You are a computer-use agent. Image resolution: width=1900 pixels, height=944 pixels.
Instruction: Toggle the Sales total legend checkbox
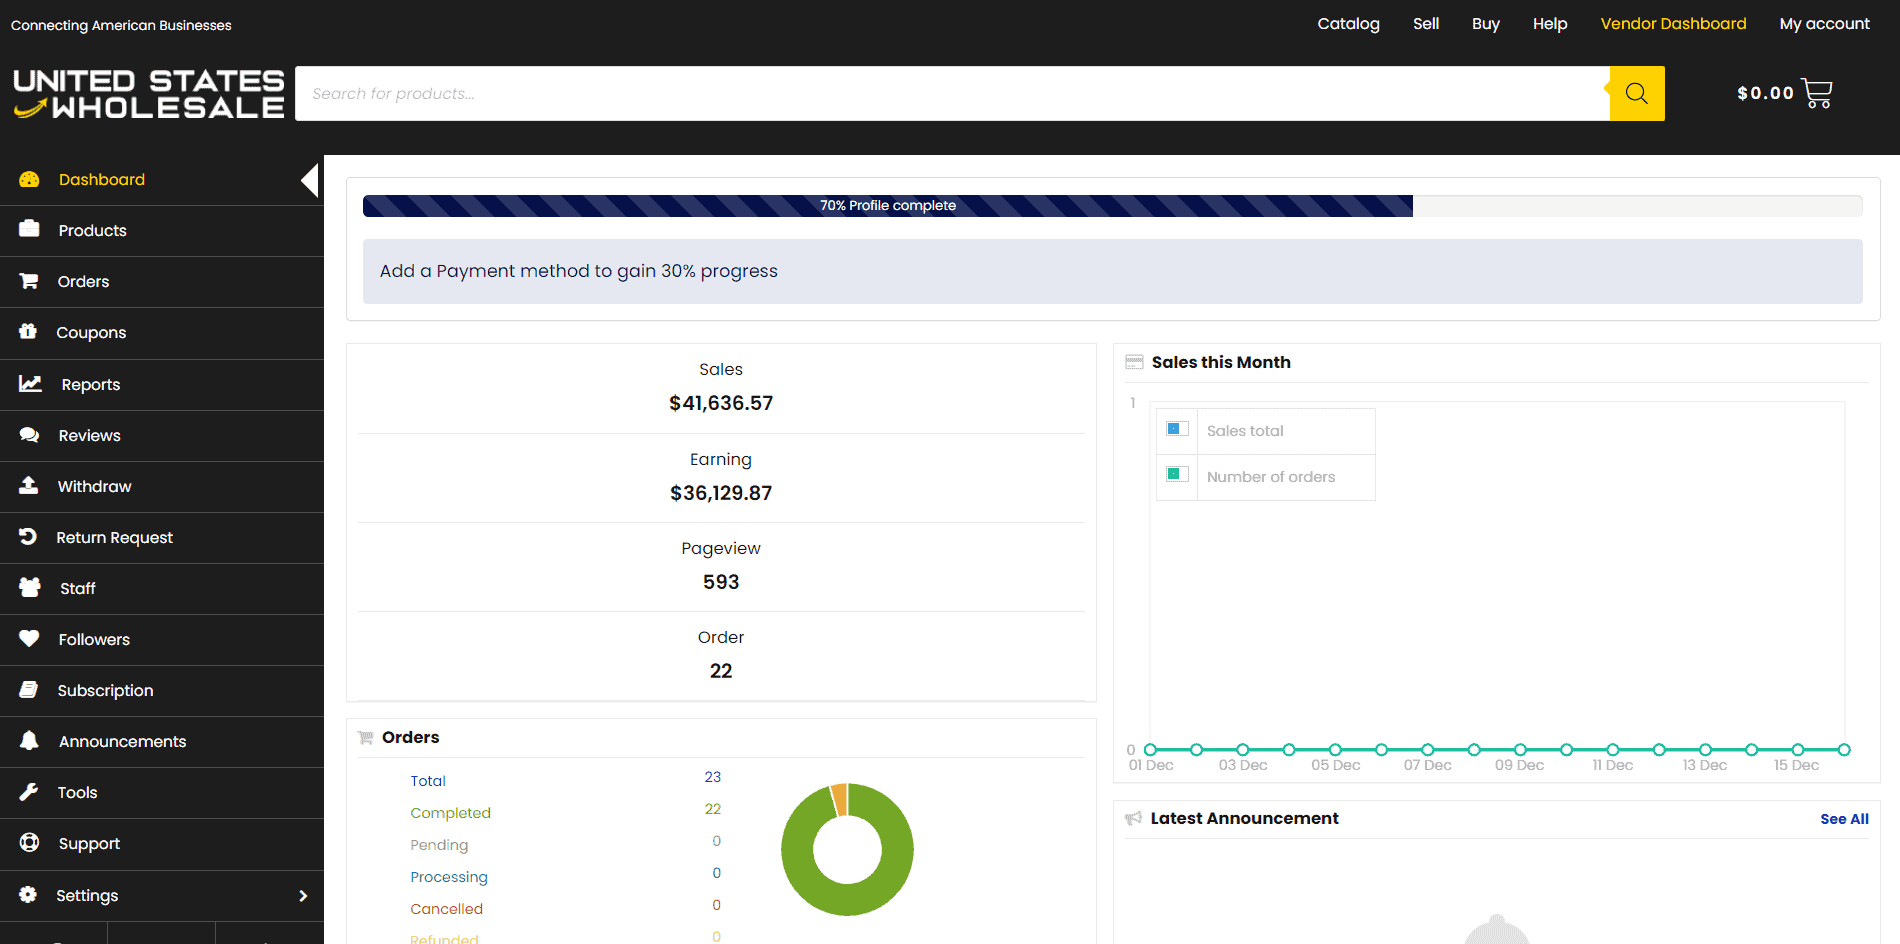point(1176,429)
